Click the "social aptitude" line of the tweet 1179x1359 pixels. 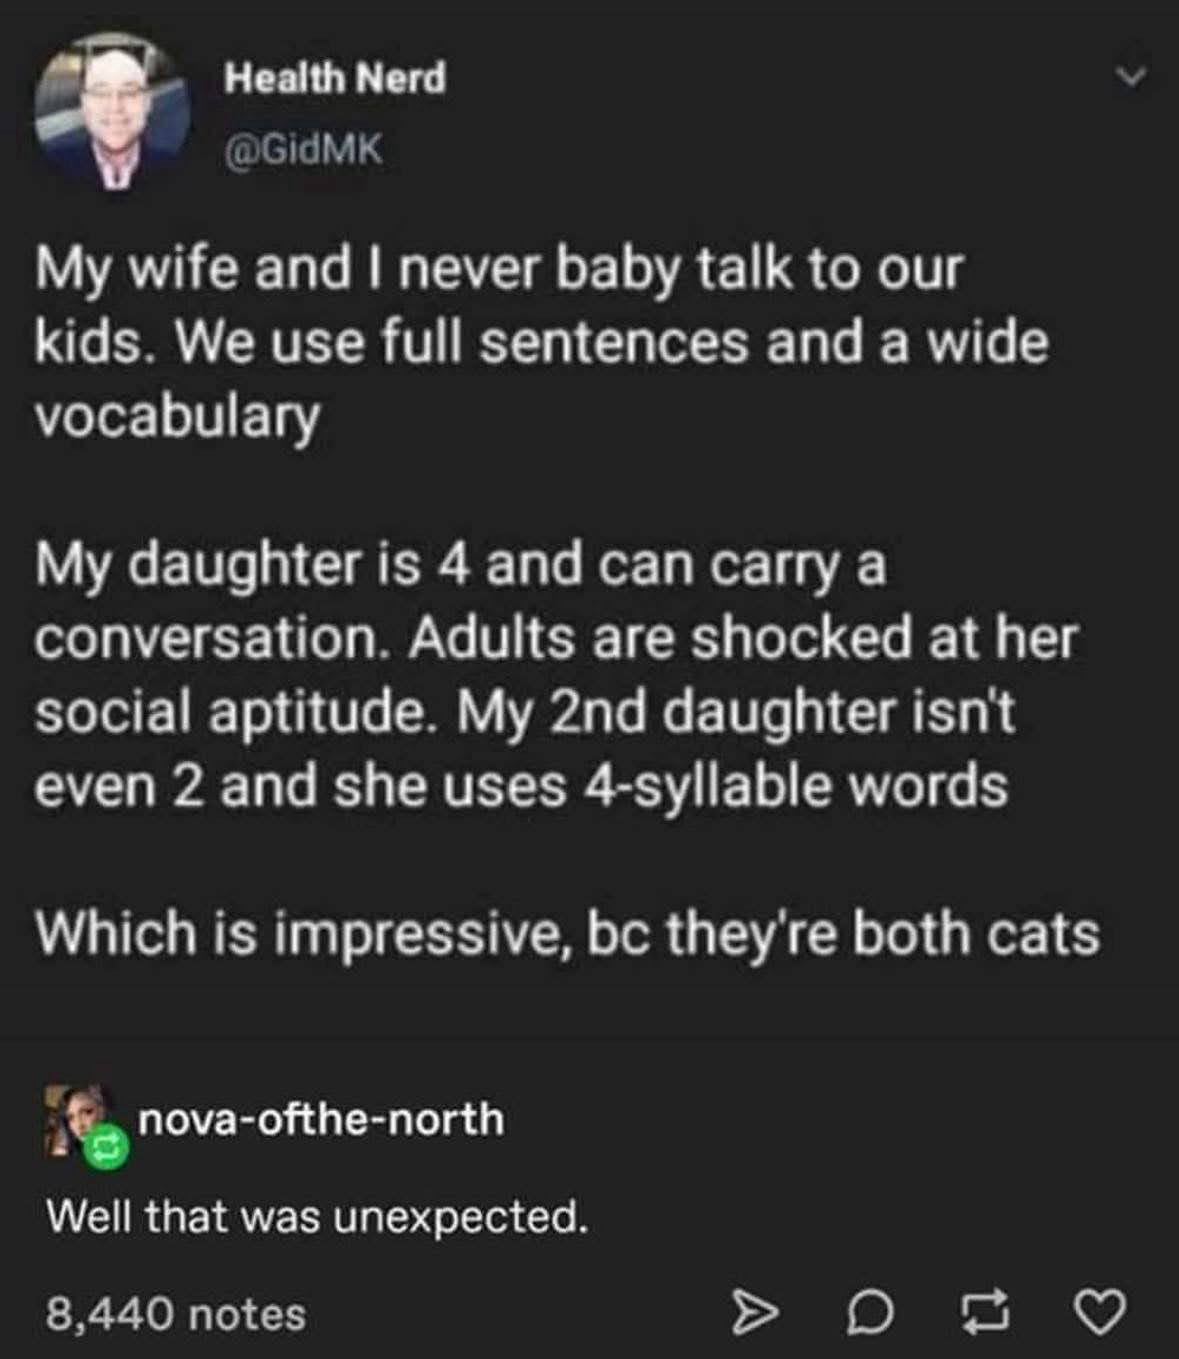pos(524,711)
